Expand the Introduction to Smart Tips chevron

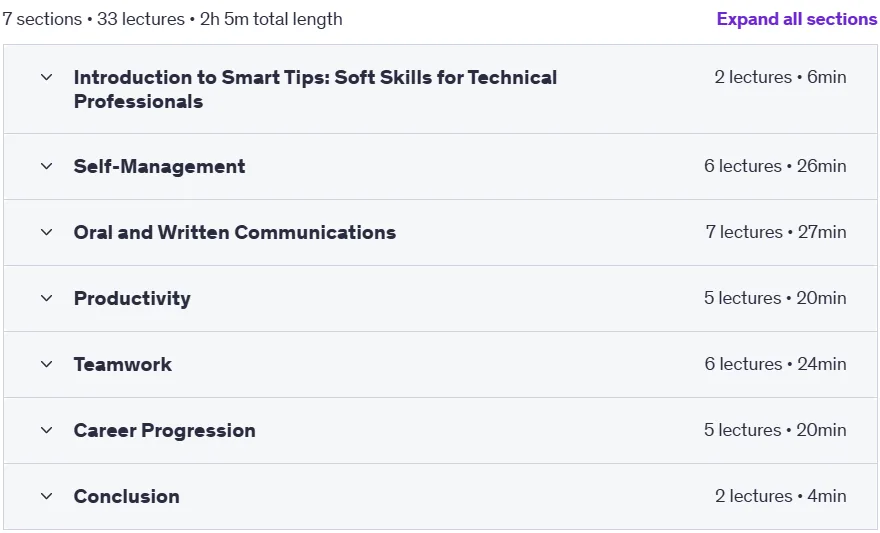pos(47,77)
